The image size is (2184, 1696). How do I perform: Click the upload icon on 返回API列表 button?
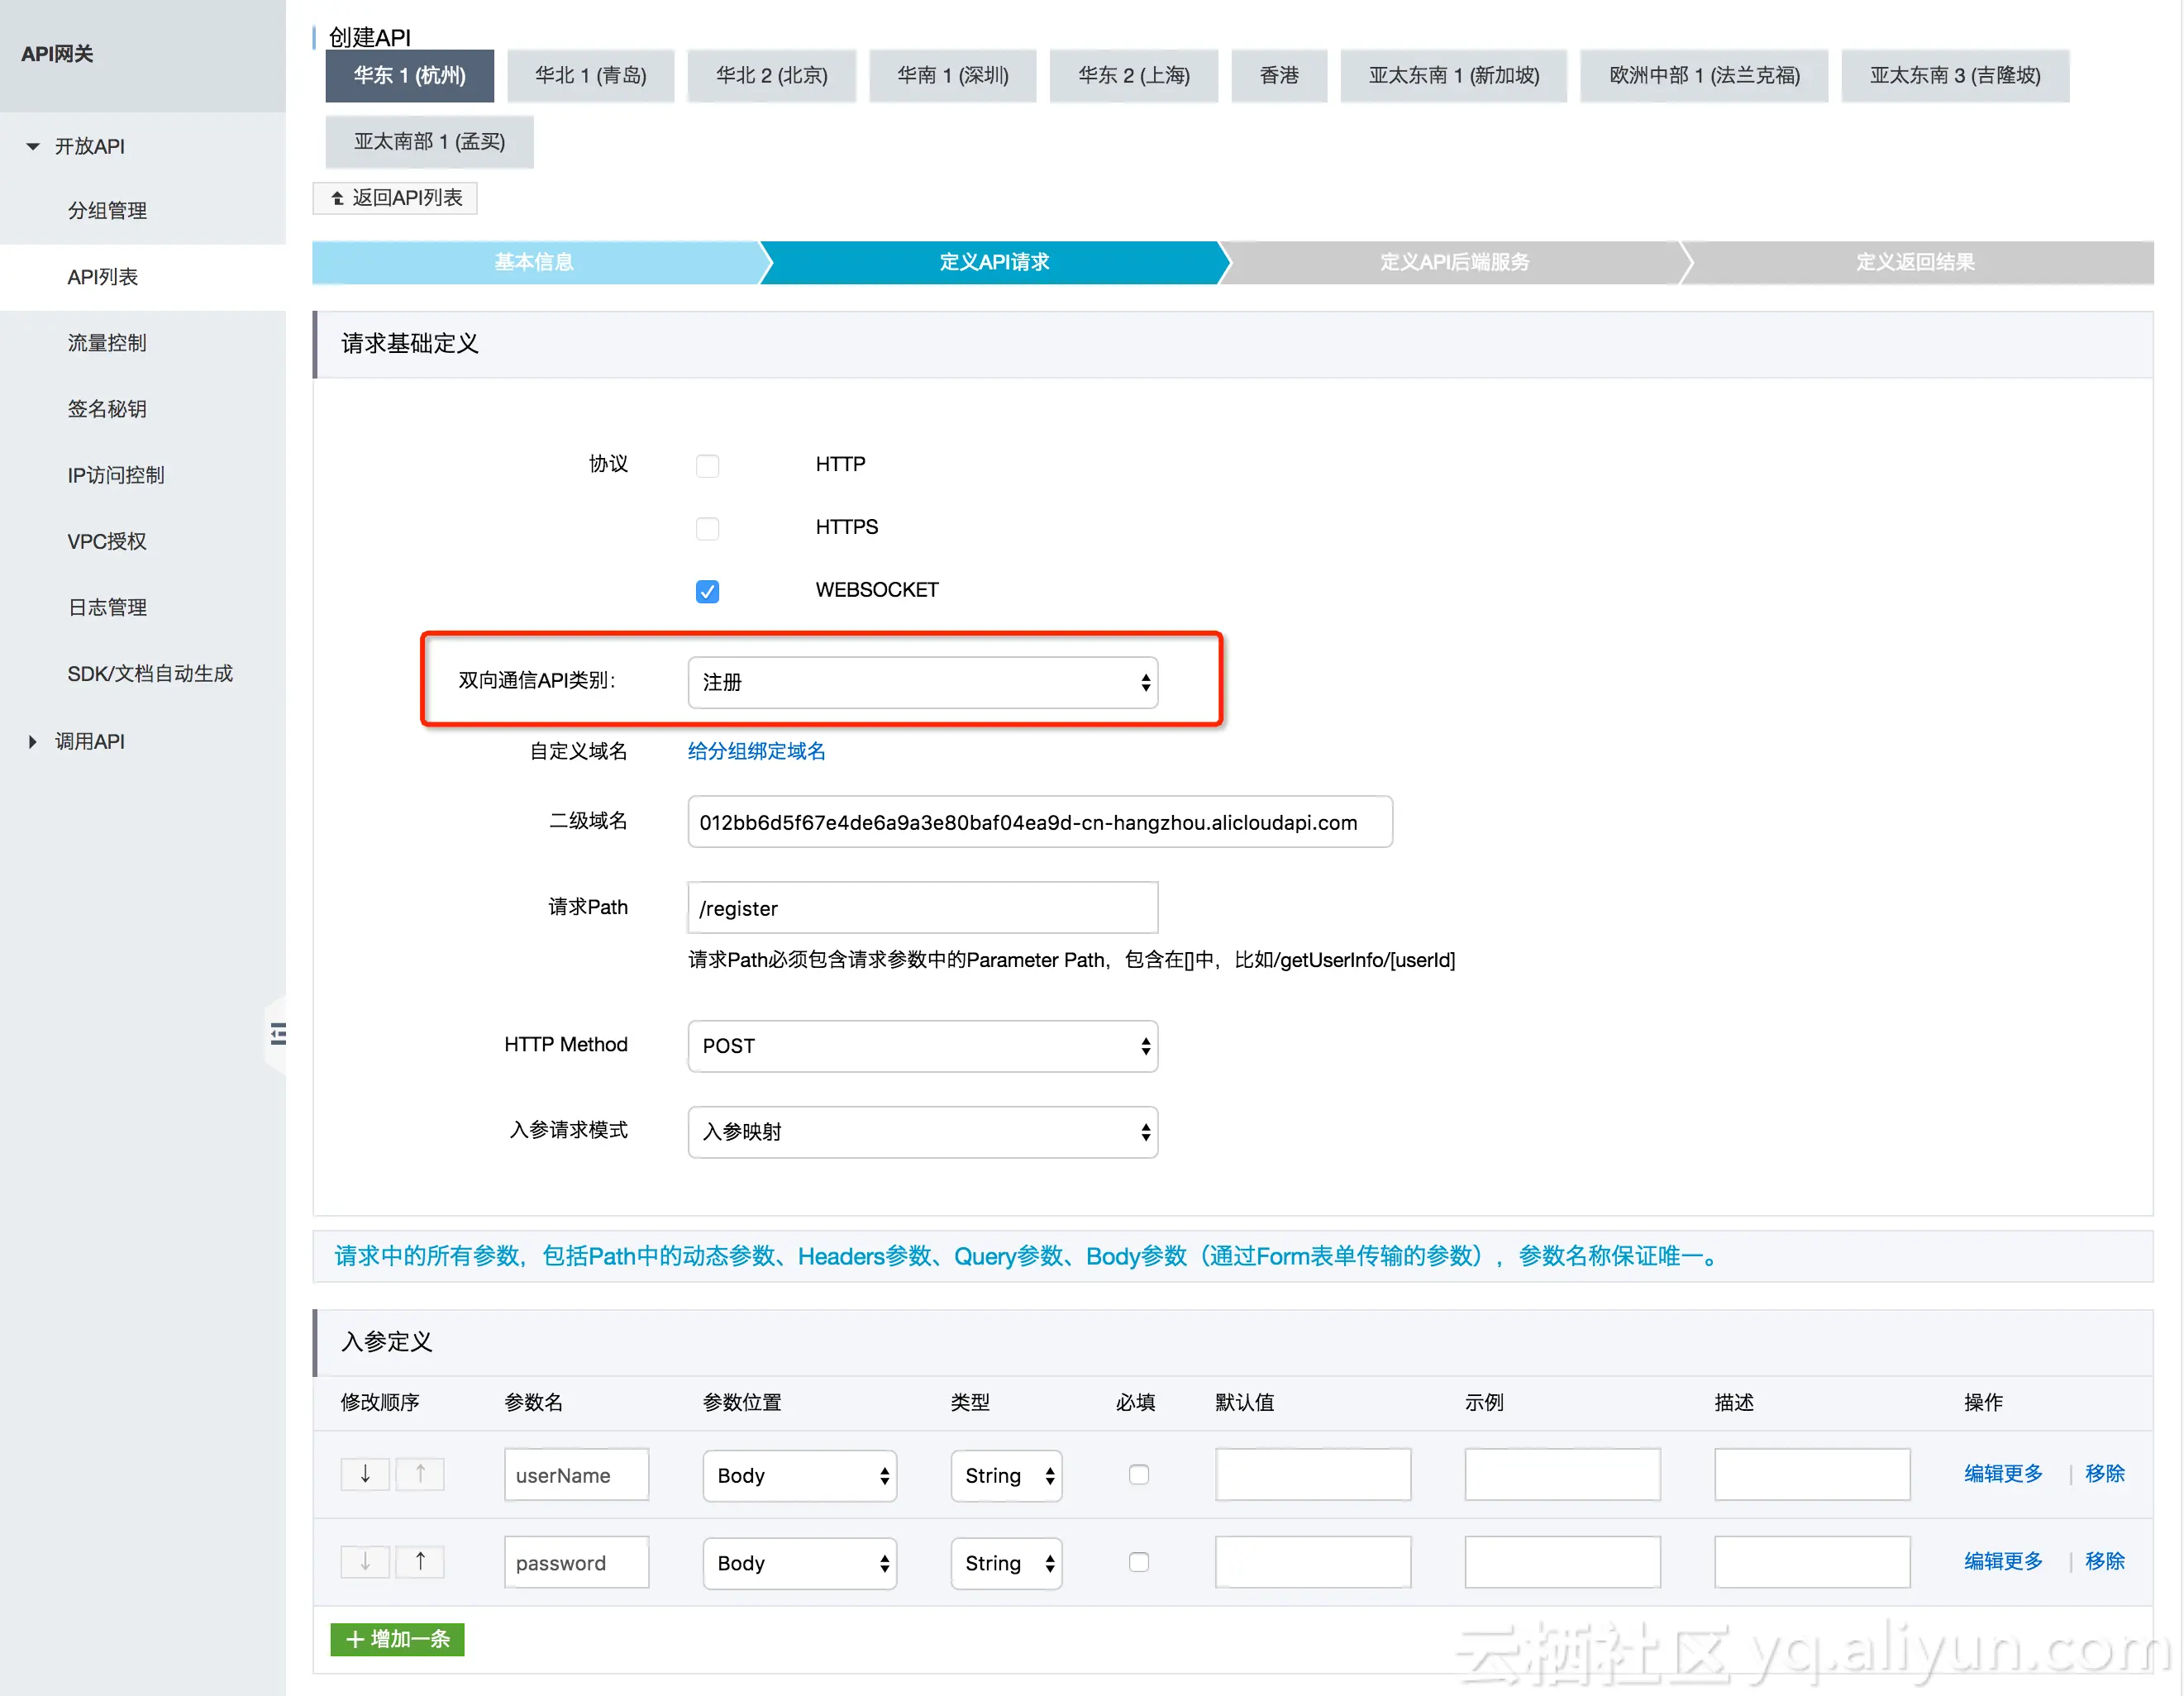[337, 198]
